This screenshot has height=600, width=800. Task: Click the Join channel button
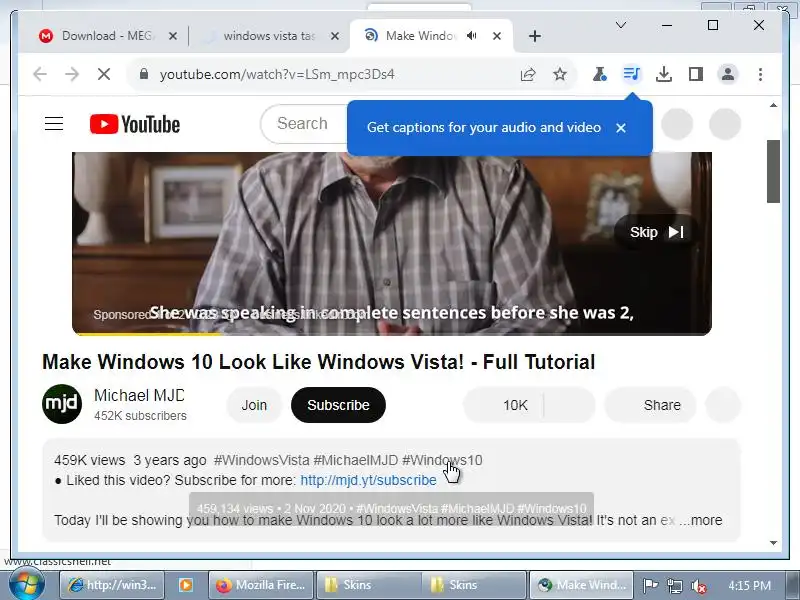pyautogui.click(x=254, y=405)
